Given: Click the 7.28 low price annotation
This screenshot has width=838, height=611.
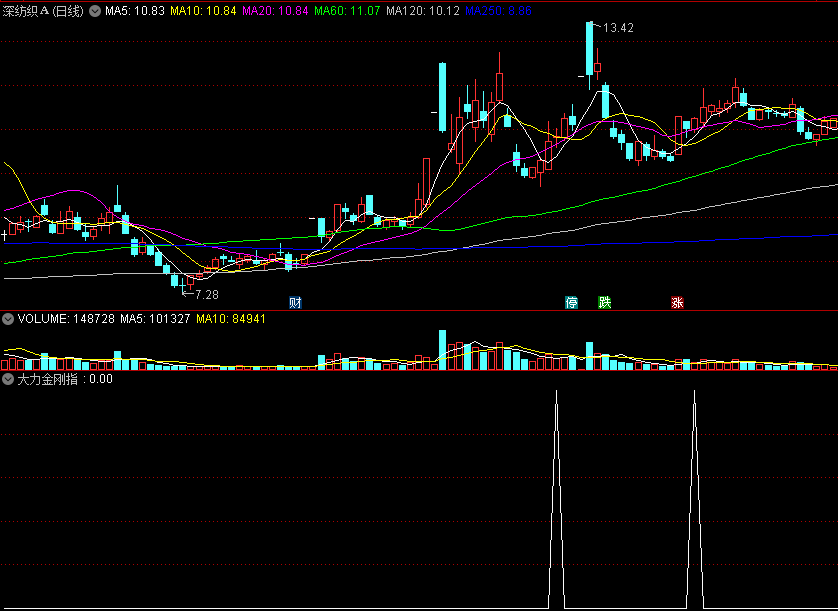Looking at the screenshot, I should pos(206,295).
